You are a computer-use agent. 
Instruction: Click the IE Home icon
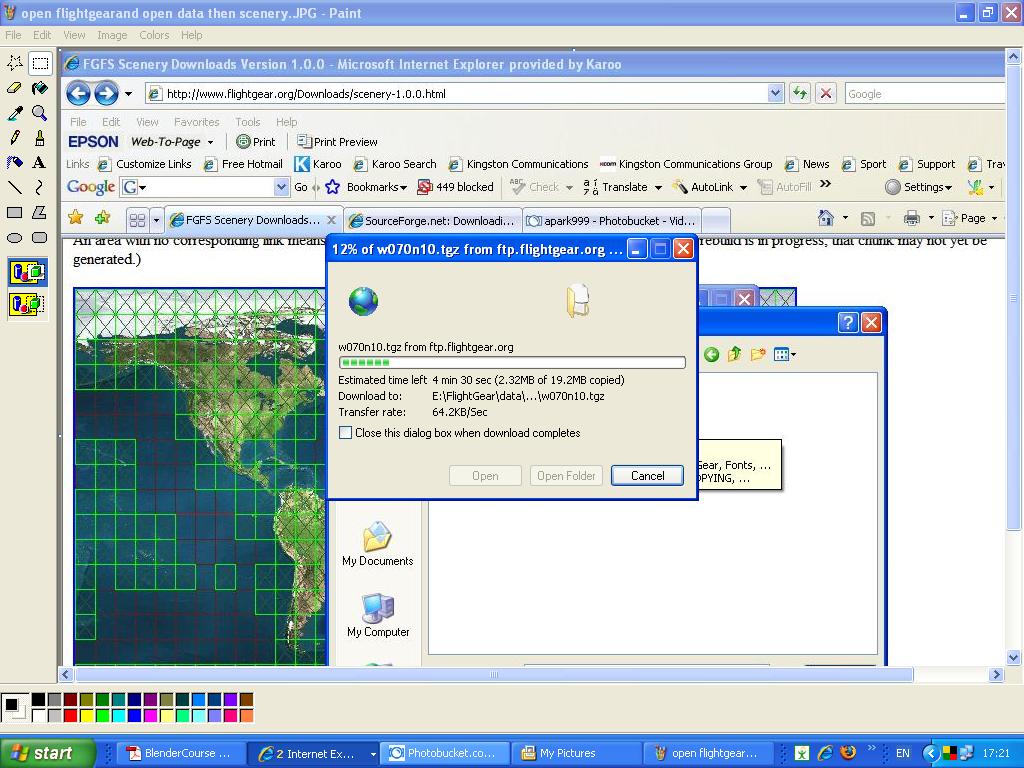825,218
